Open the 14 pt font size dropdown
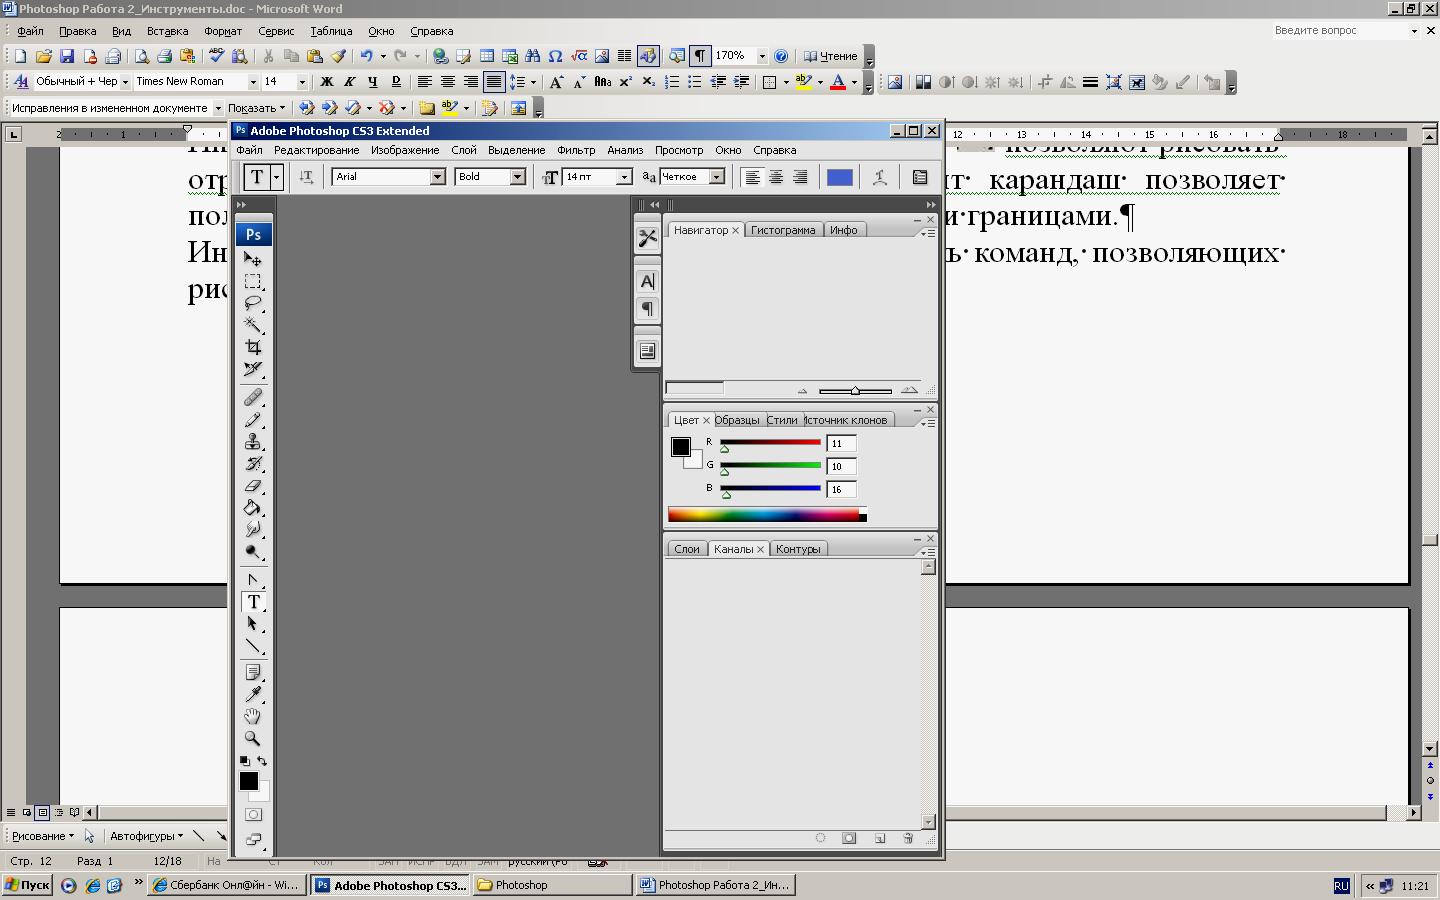 624,177
